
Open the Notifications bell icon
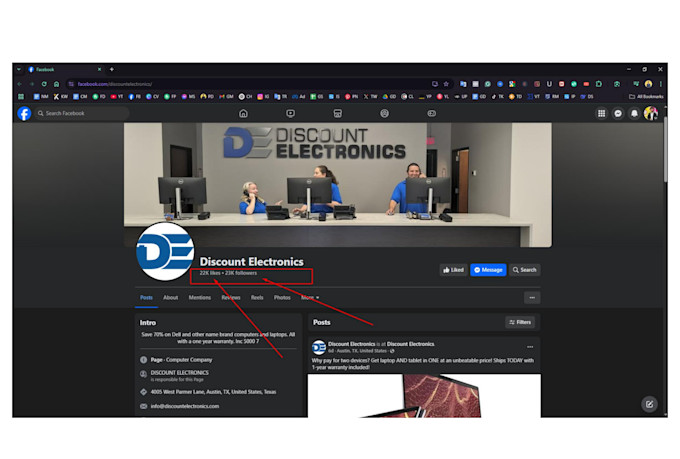(x=634, y=114)
